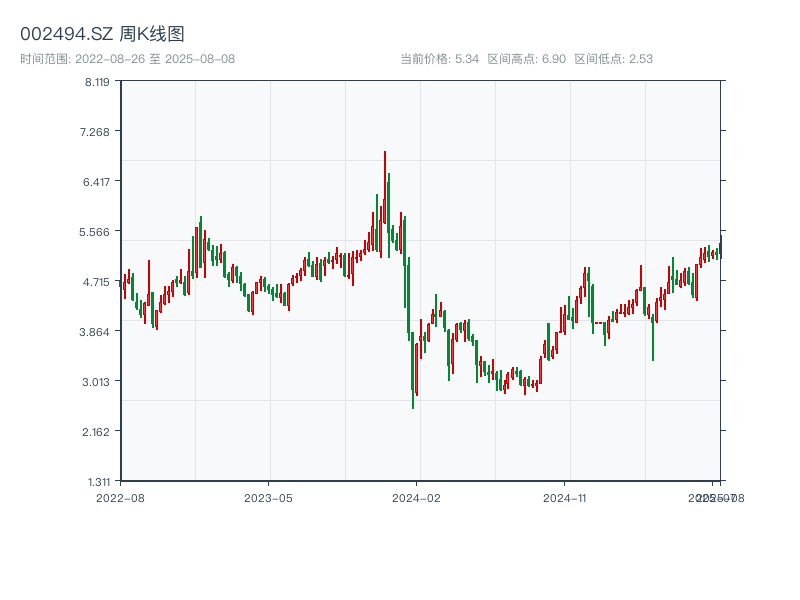800x600 pixels.
Task: Click the 区间高点 6.90 label
Action: (526, 59)
